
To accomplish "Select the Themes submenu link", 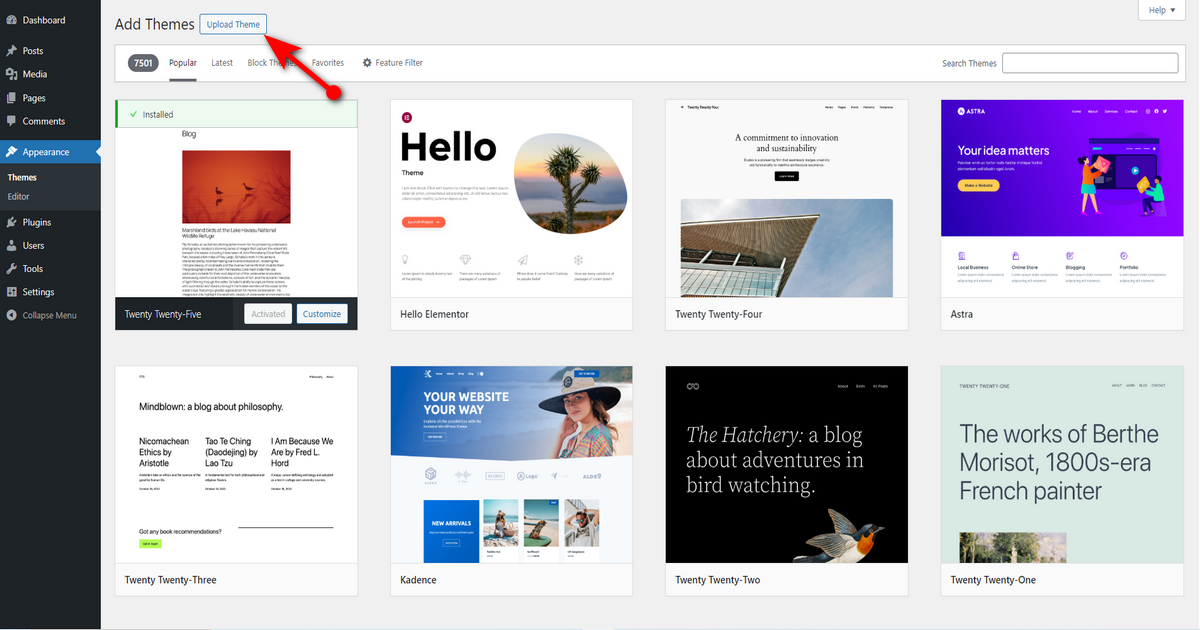I will pyautogui.click(x=22, y=178).
